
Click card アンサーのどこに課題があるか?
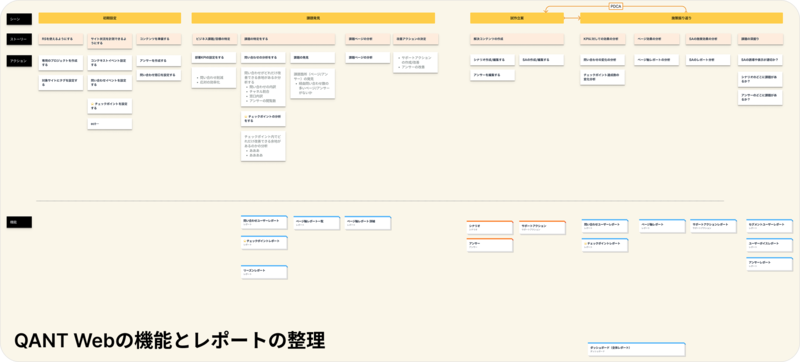coord(760,97)
